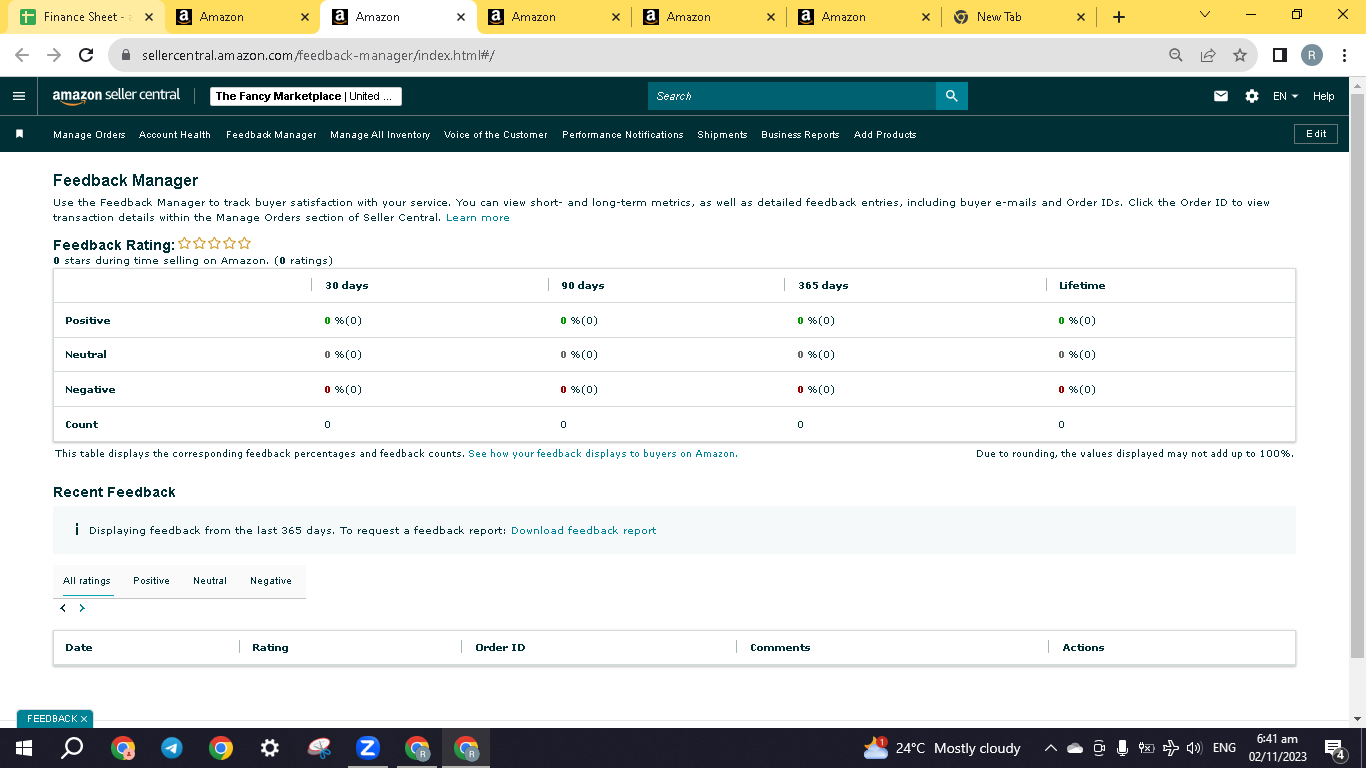Click Download feedback report
The image size is (1366, 768).
pyautogui.click(x=584, y=531)
